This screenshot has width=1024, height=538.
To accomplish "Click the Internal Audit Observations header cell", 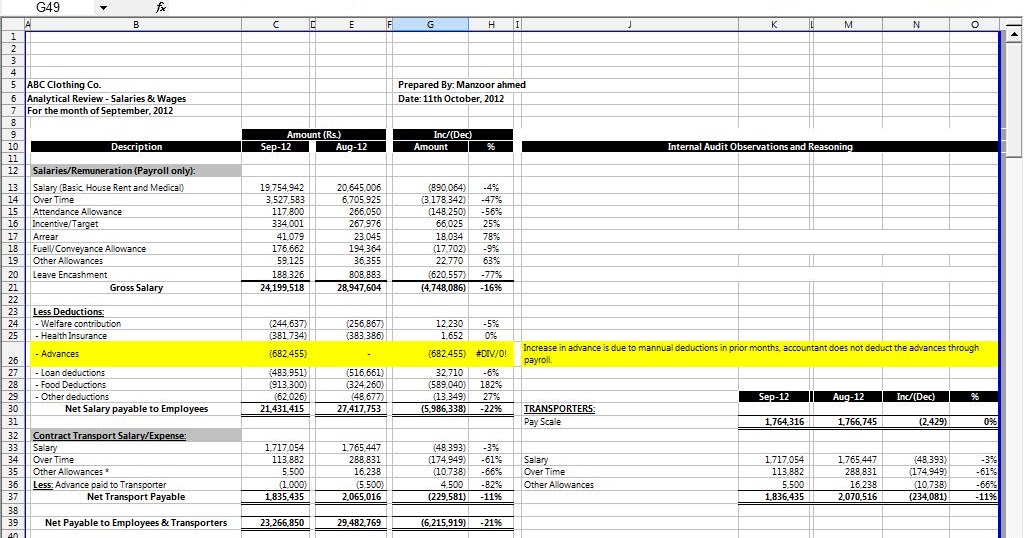I will pos(760,147).
